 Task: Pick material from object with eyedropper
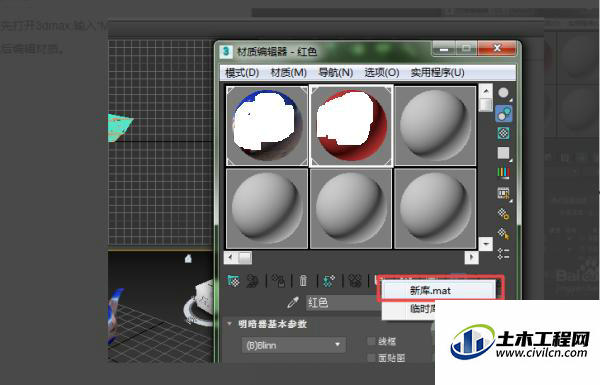(x=293, y=303)
